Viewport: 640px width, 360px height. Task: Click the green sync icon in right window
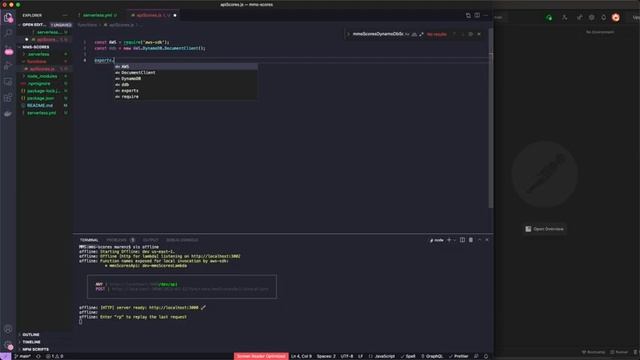click(549, 18)
